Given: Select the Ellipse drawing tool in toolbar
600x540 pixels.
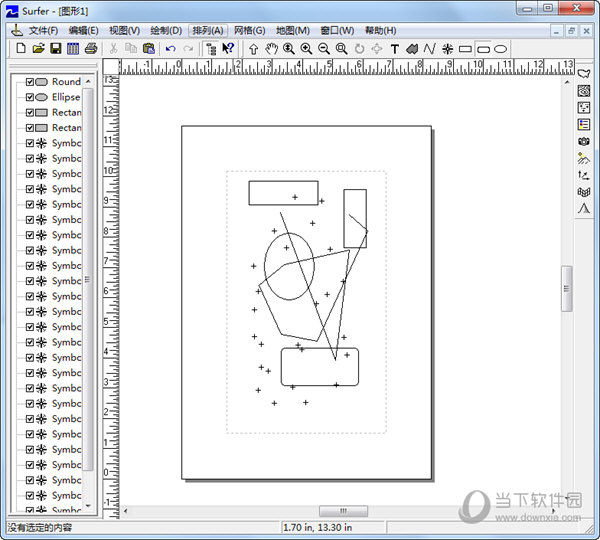Looking at the screenshot, I should pyautogui.click(x=501, y=48).
